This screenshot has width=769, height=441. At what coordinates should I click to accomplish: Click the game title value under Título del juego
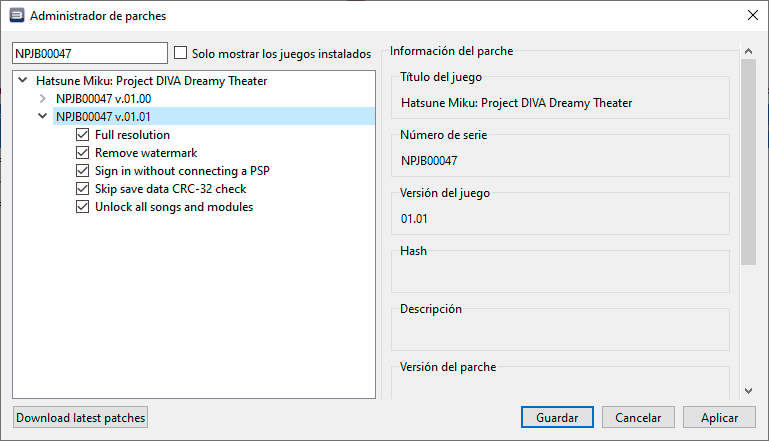[516, 103]
